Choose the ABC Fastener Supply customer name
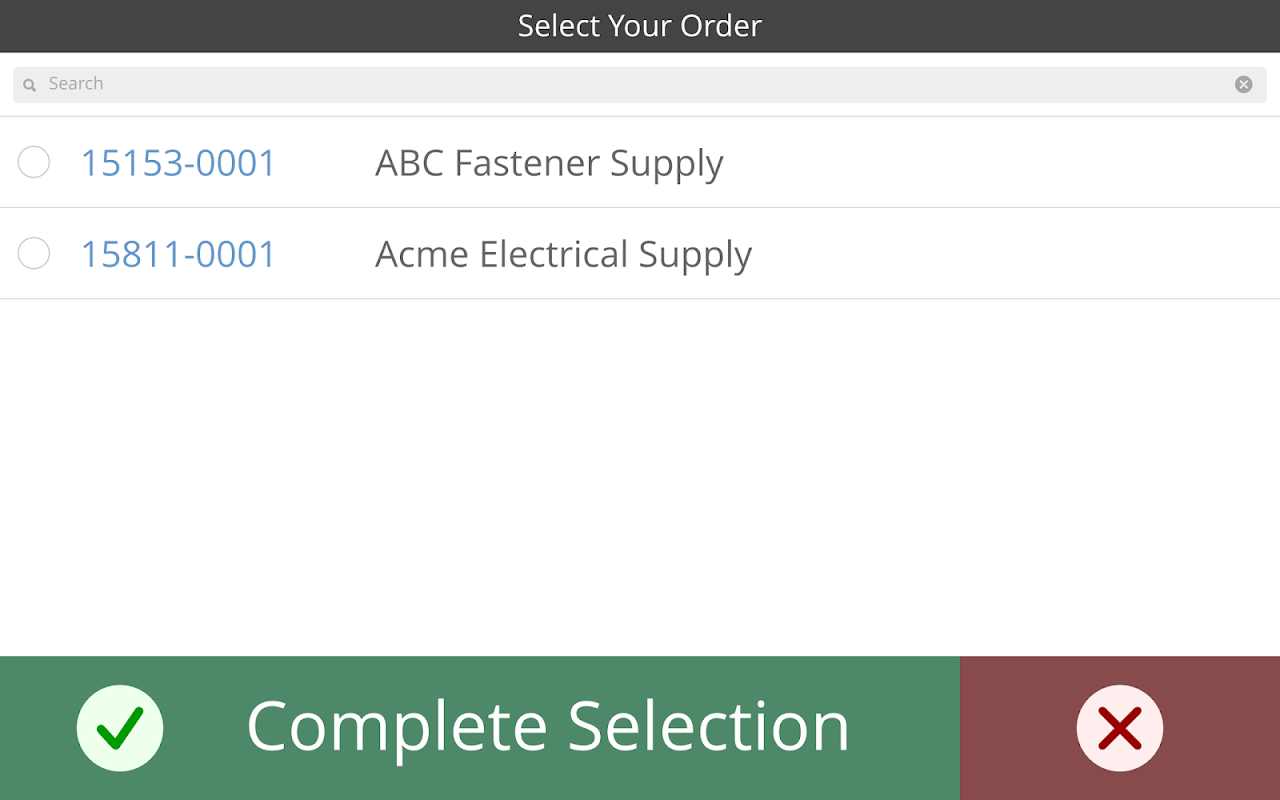 (549, 163)
